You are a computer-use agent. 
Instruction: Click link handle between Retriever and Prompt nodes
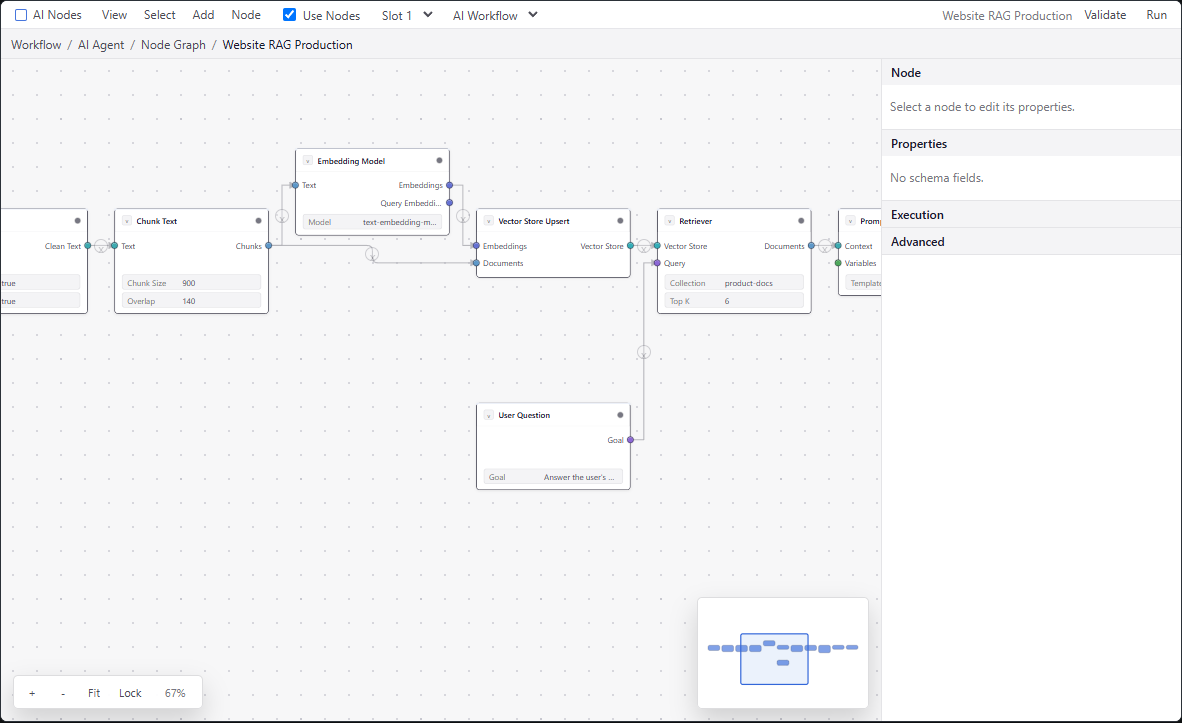tap(825, 247)
